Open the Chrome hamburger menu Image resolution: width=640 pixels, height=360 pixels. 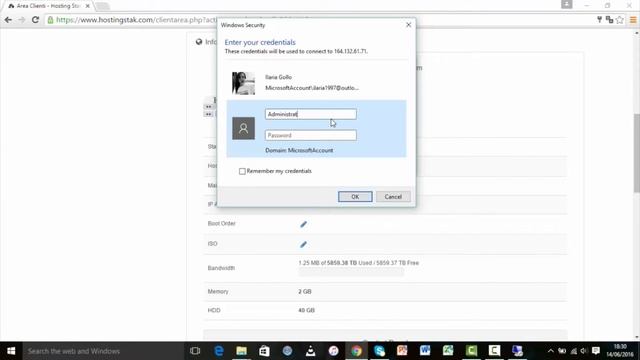[x=633, y=20]
